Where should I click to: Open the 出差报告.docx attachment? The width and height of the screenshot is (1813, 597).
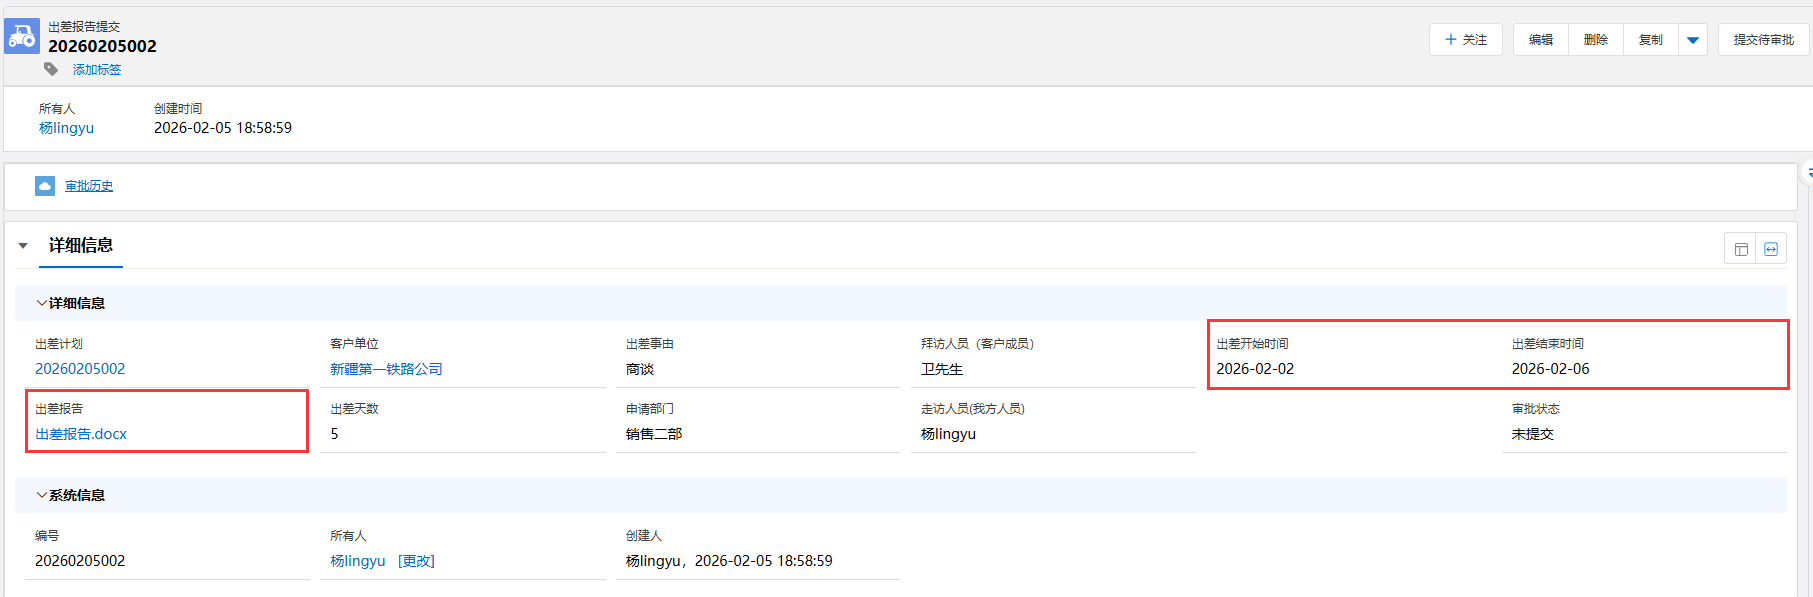click(x=81, y=434)
